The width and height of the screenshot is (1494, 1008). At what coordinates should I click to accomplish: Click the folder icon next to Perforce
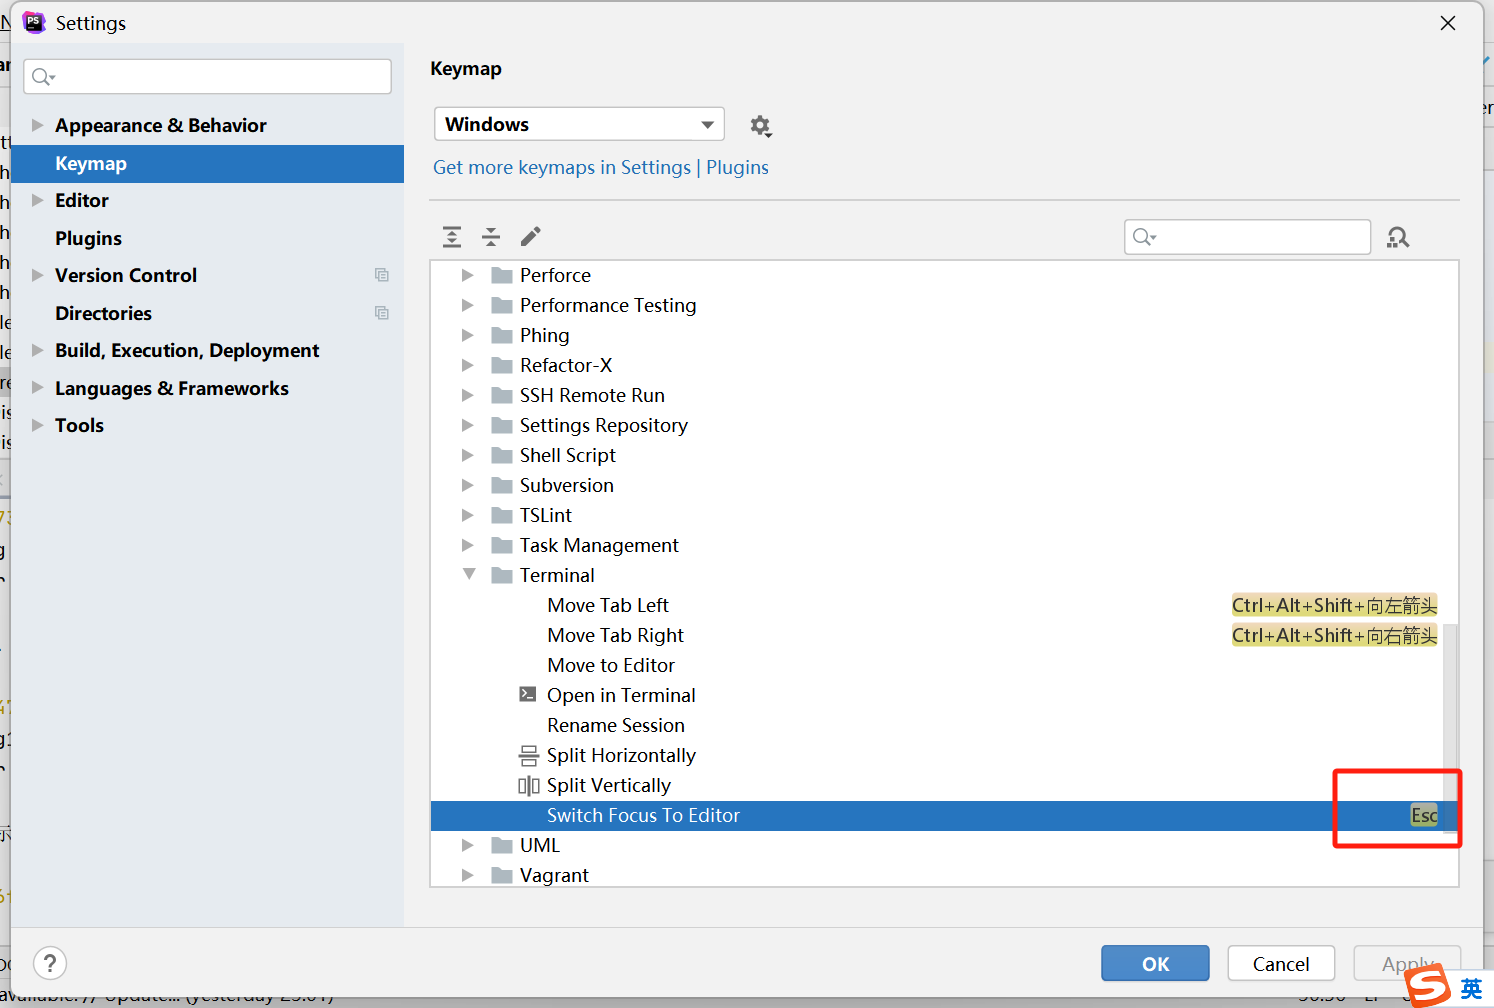pos(502,275)
